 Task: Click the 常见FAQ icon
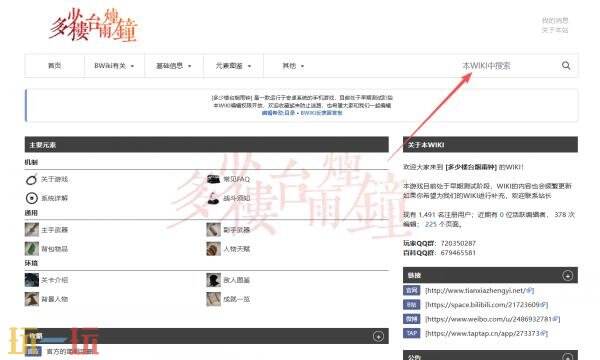coord(213,179)
